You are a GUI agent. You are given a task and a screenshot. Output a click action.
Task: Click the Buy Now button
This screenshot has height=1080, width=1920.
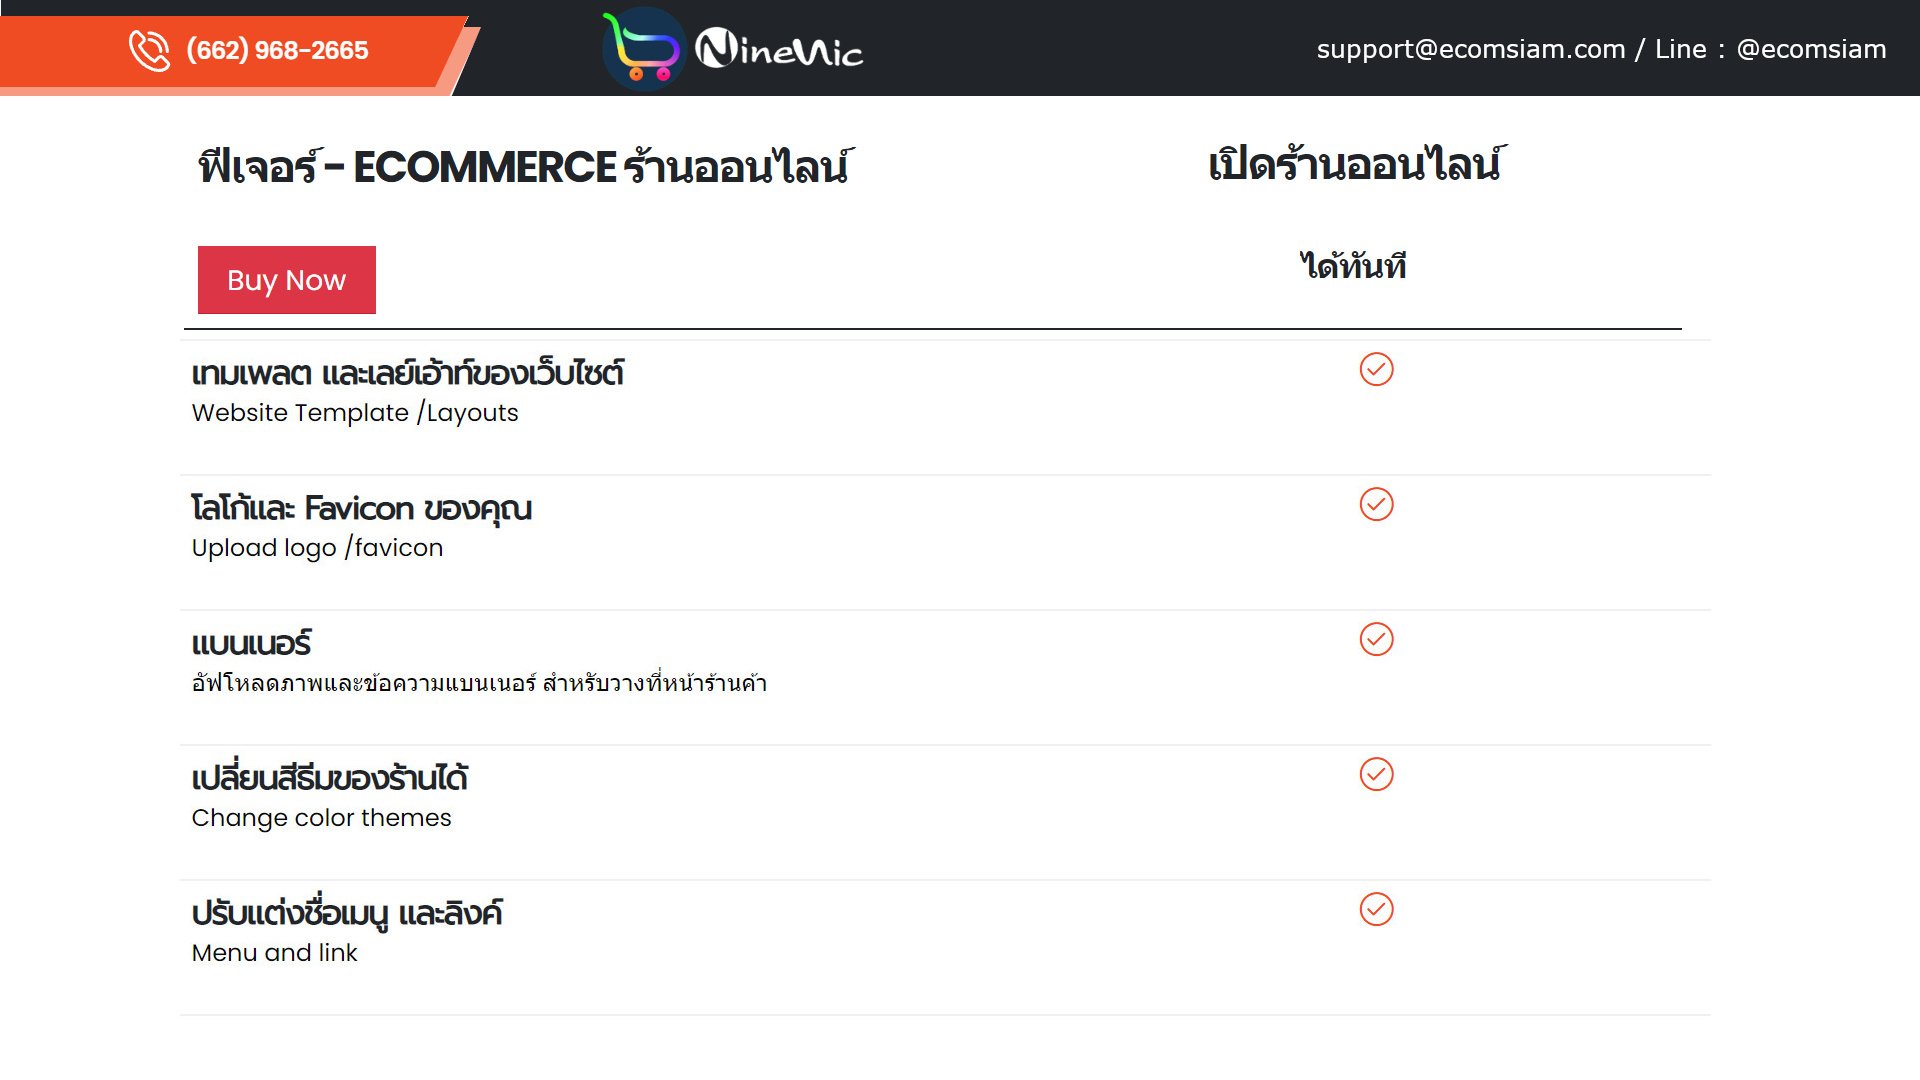coord(286,280)
